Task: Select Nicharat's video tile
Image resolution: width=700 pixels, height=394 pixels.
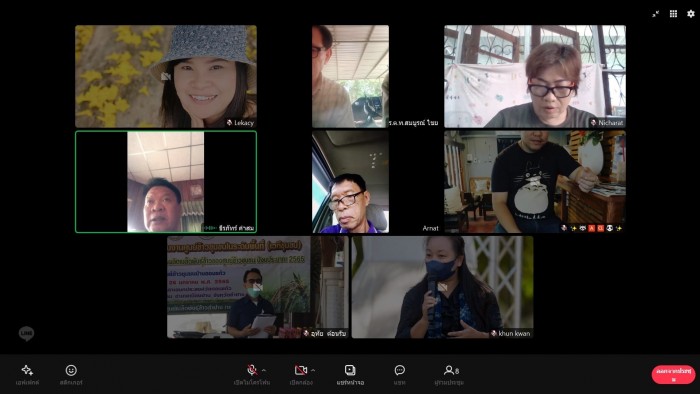Action: point(535,76)
